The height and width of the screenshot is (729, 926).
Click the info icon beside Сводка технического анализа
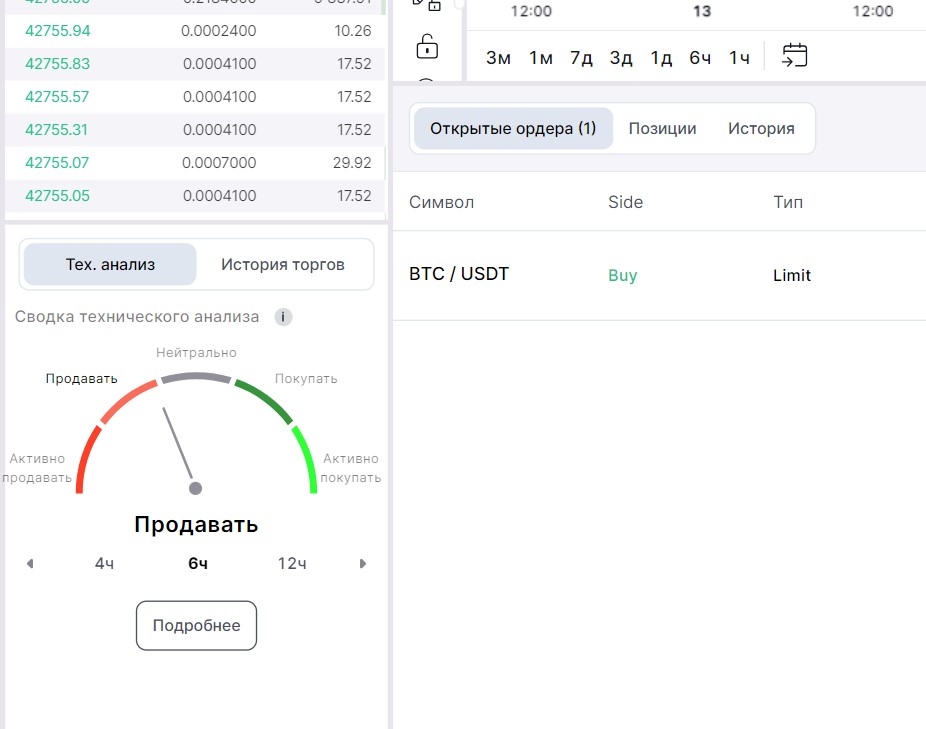point(283,317)
